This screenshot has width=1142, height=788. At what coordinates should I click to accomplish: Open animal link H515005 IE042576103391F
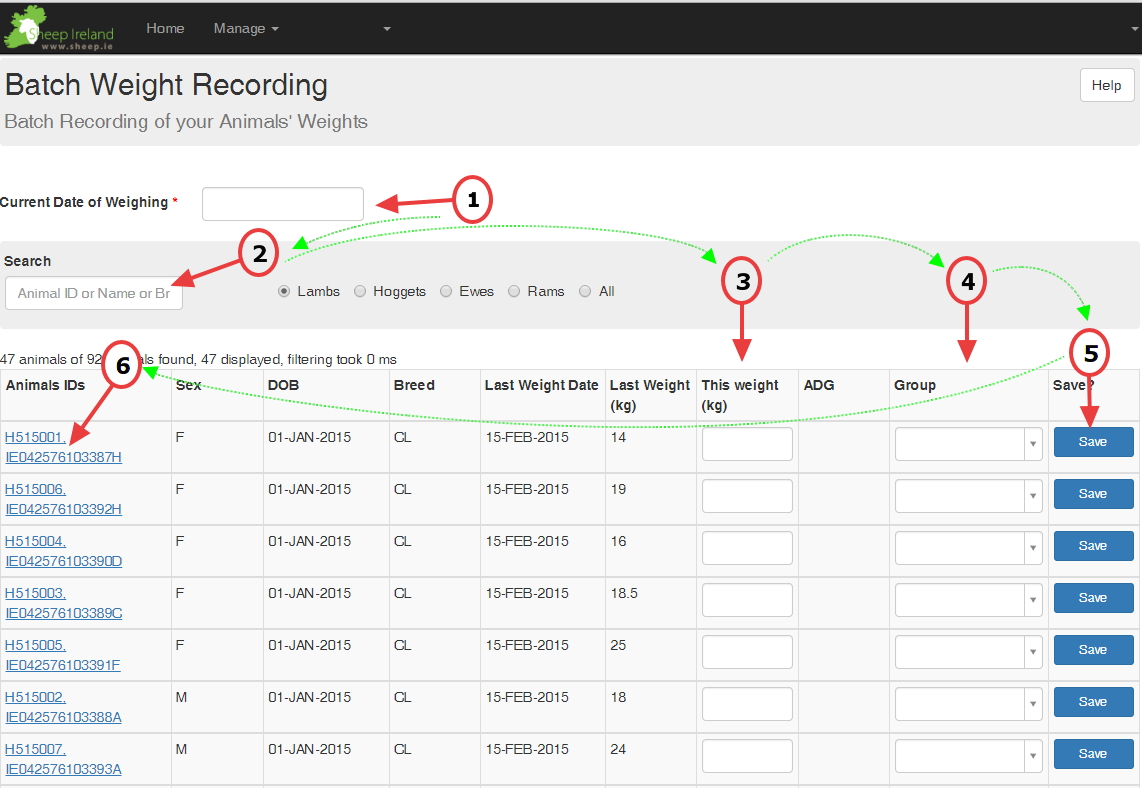(x=63, y=655)
